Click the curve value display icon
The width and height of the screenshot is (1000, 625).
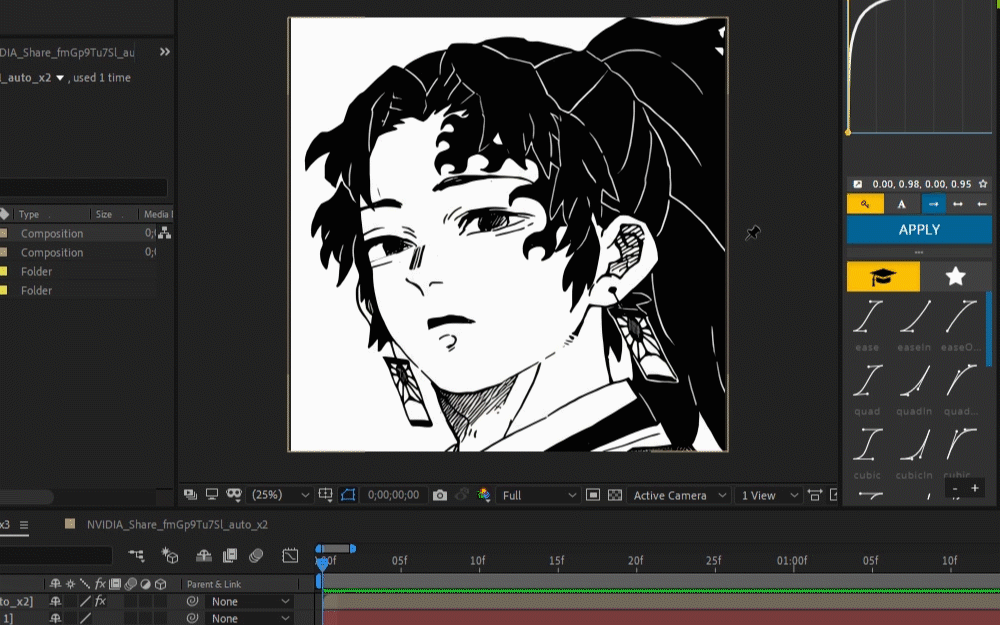[x=858, y=184]
